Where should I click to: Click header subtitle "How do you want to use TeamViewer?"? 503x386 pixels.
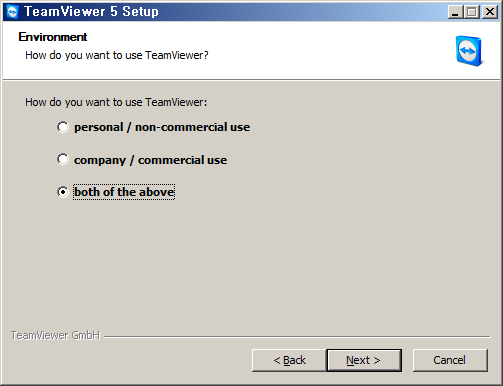(x=117, y=55)
